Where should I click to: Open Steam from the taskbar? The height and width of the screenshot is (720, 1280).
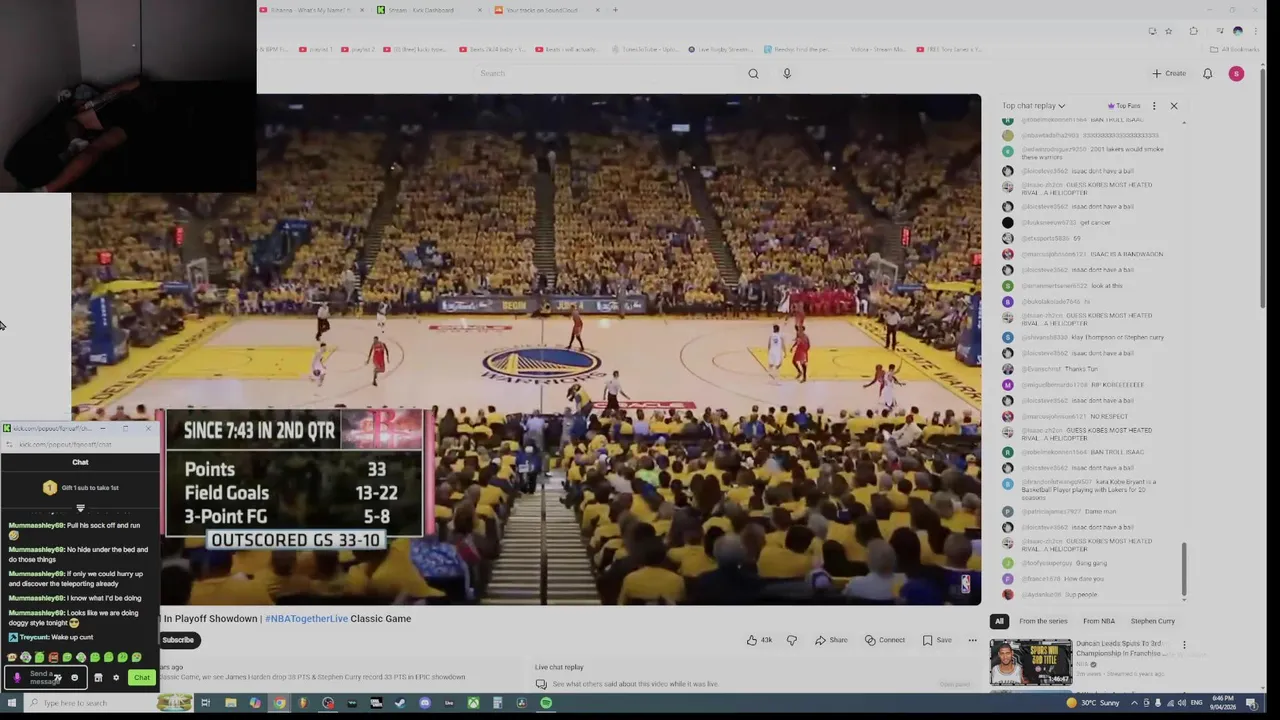[x=400, y=703]
